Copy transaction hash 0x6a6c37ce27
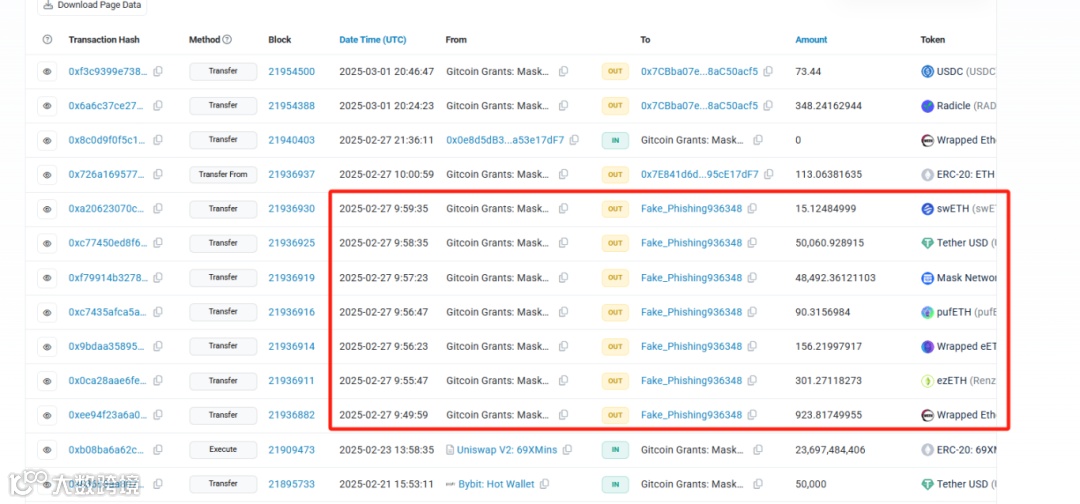The height and width of the screenshot is (504, 1080). pyautogui.click(x=158, y=106)
